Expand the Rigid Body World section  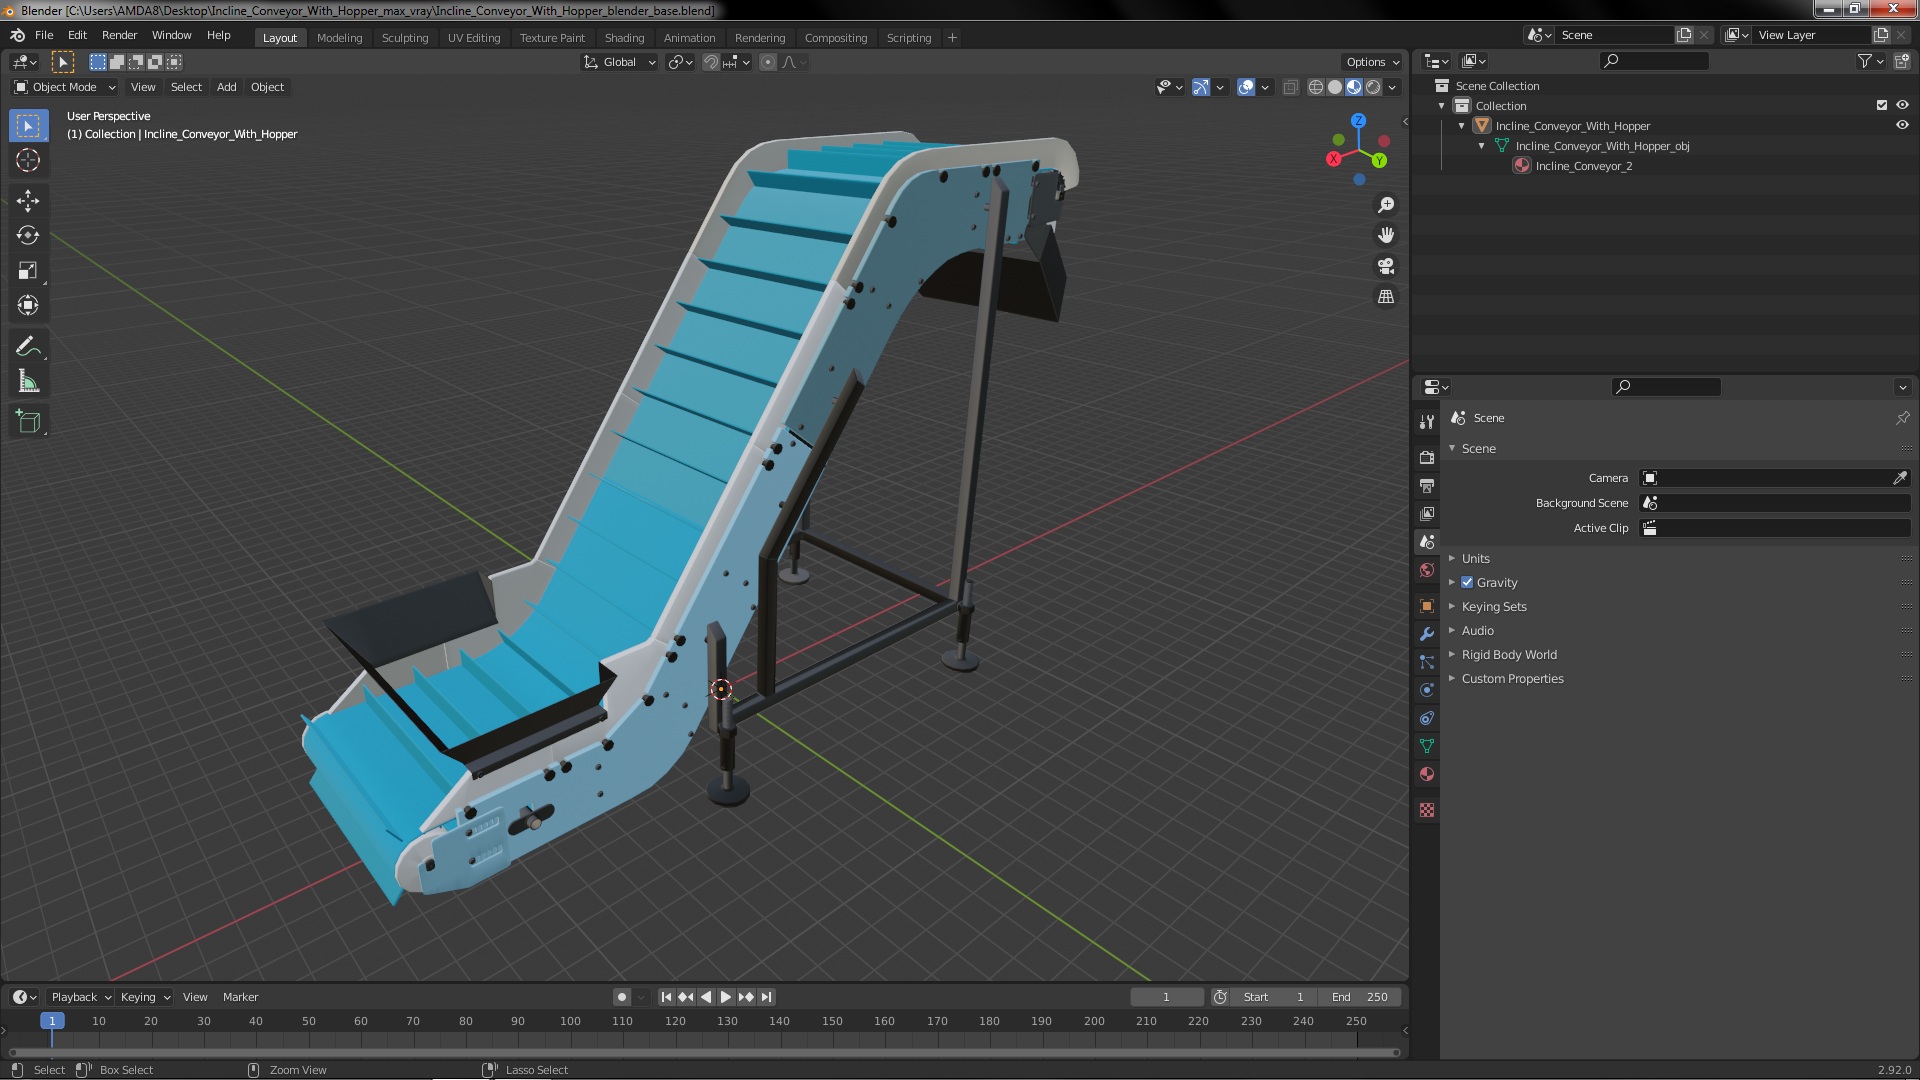click(x=1453, y=653)
